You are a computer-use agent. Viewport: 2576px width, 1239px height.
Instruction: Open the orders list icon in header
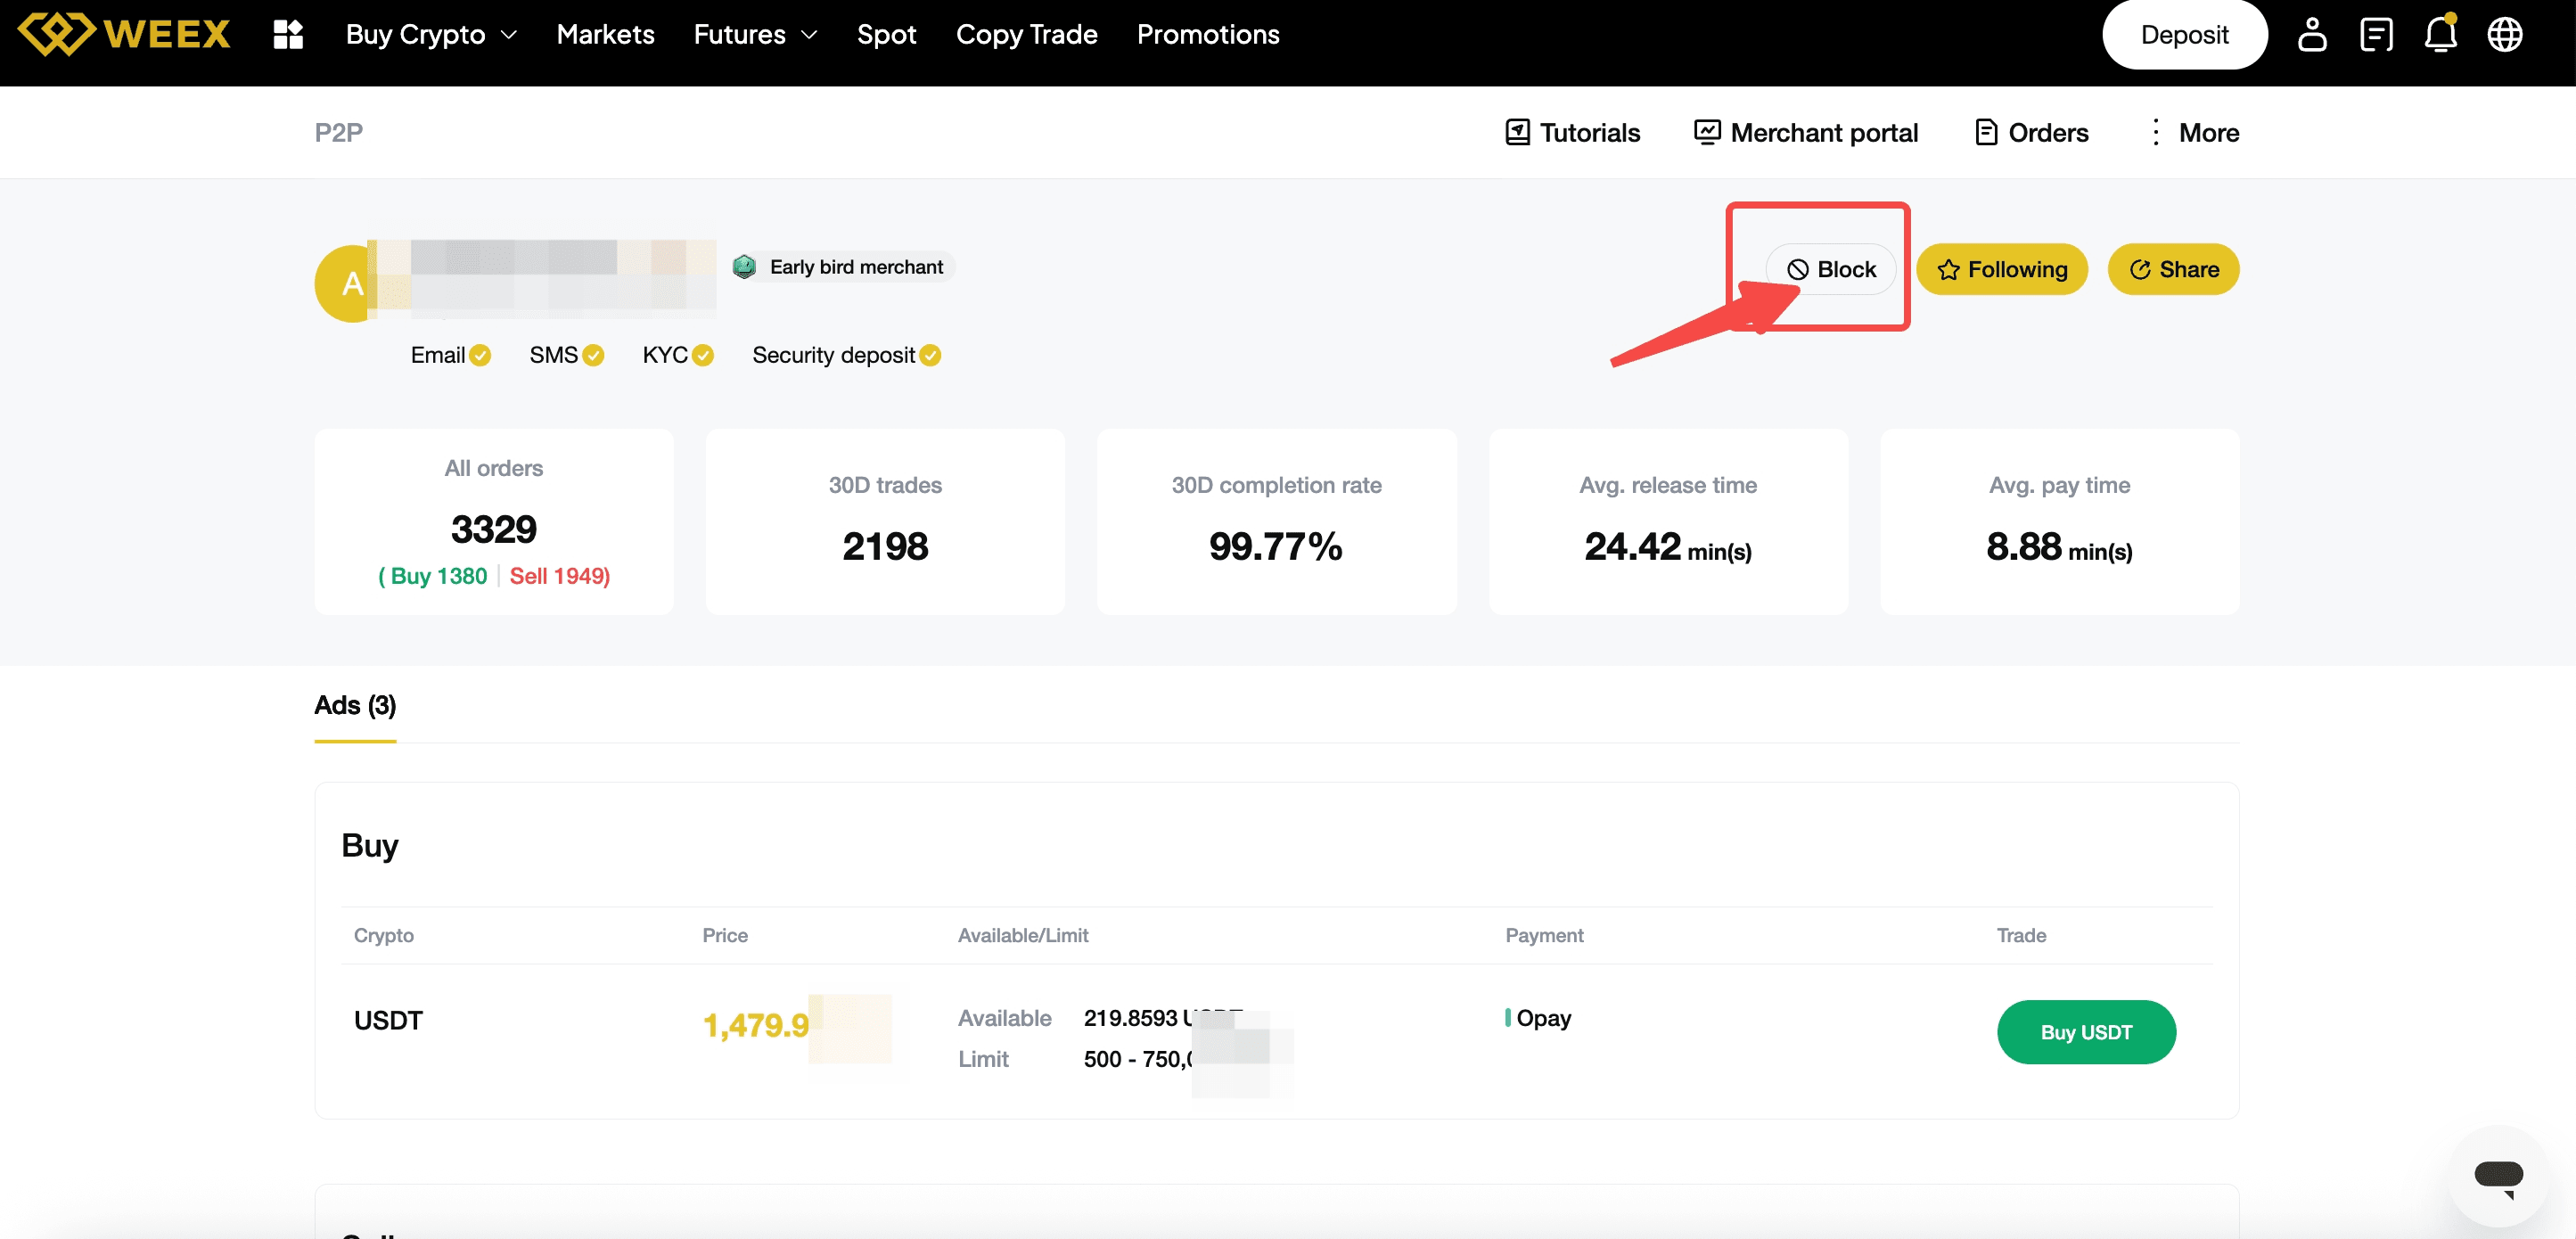click(x=2376, y=34)
